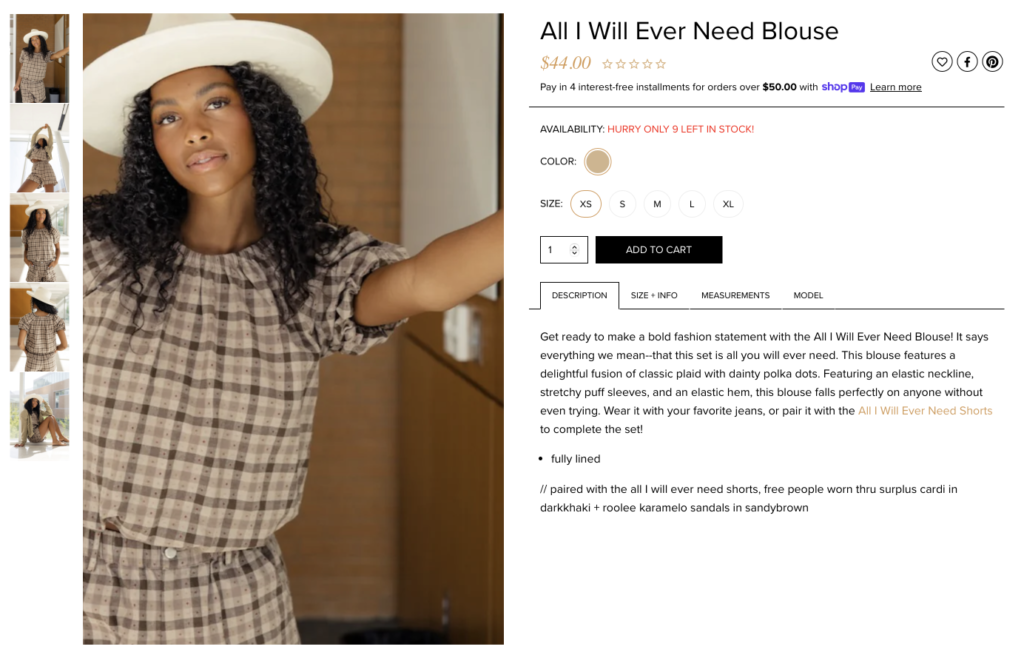Select the tan color swatch
This screenshot has width=1024, height=655.
click(598, 161)
